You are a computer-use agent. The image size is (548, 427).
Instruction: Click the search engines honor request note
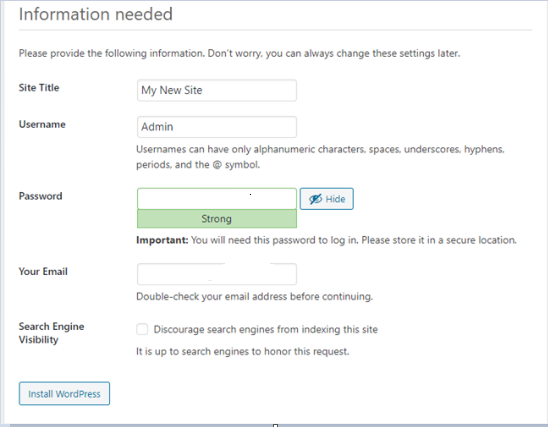click(x=243, y=351)
